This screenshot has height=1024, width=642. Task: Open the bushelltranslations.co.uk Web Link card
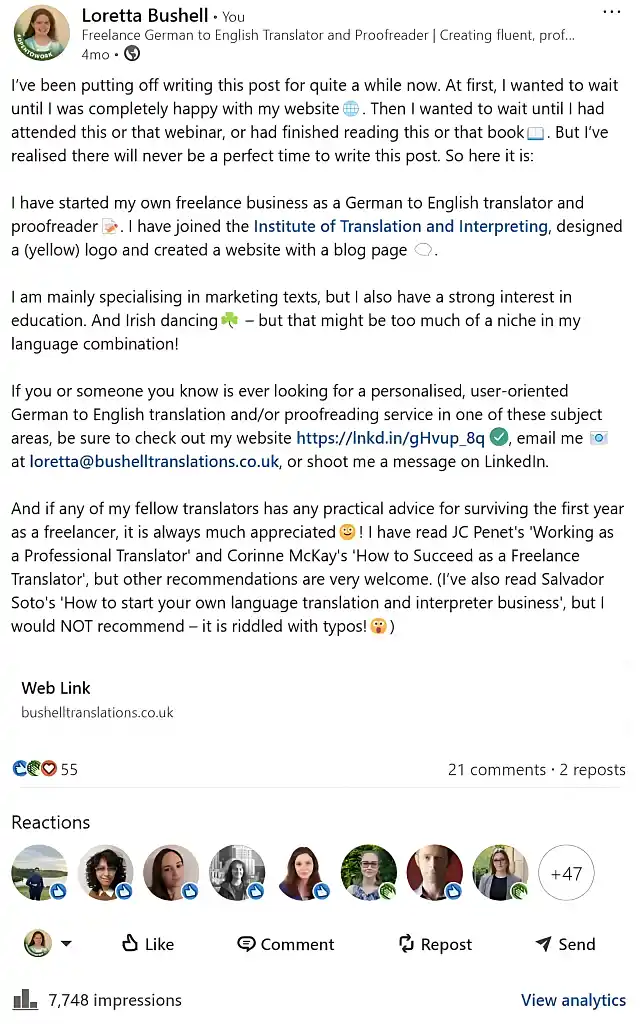[97, 700]
